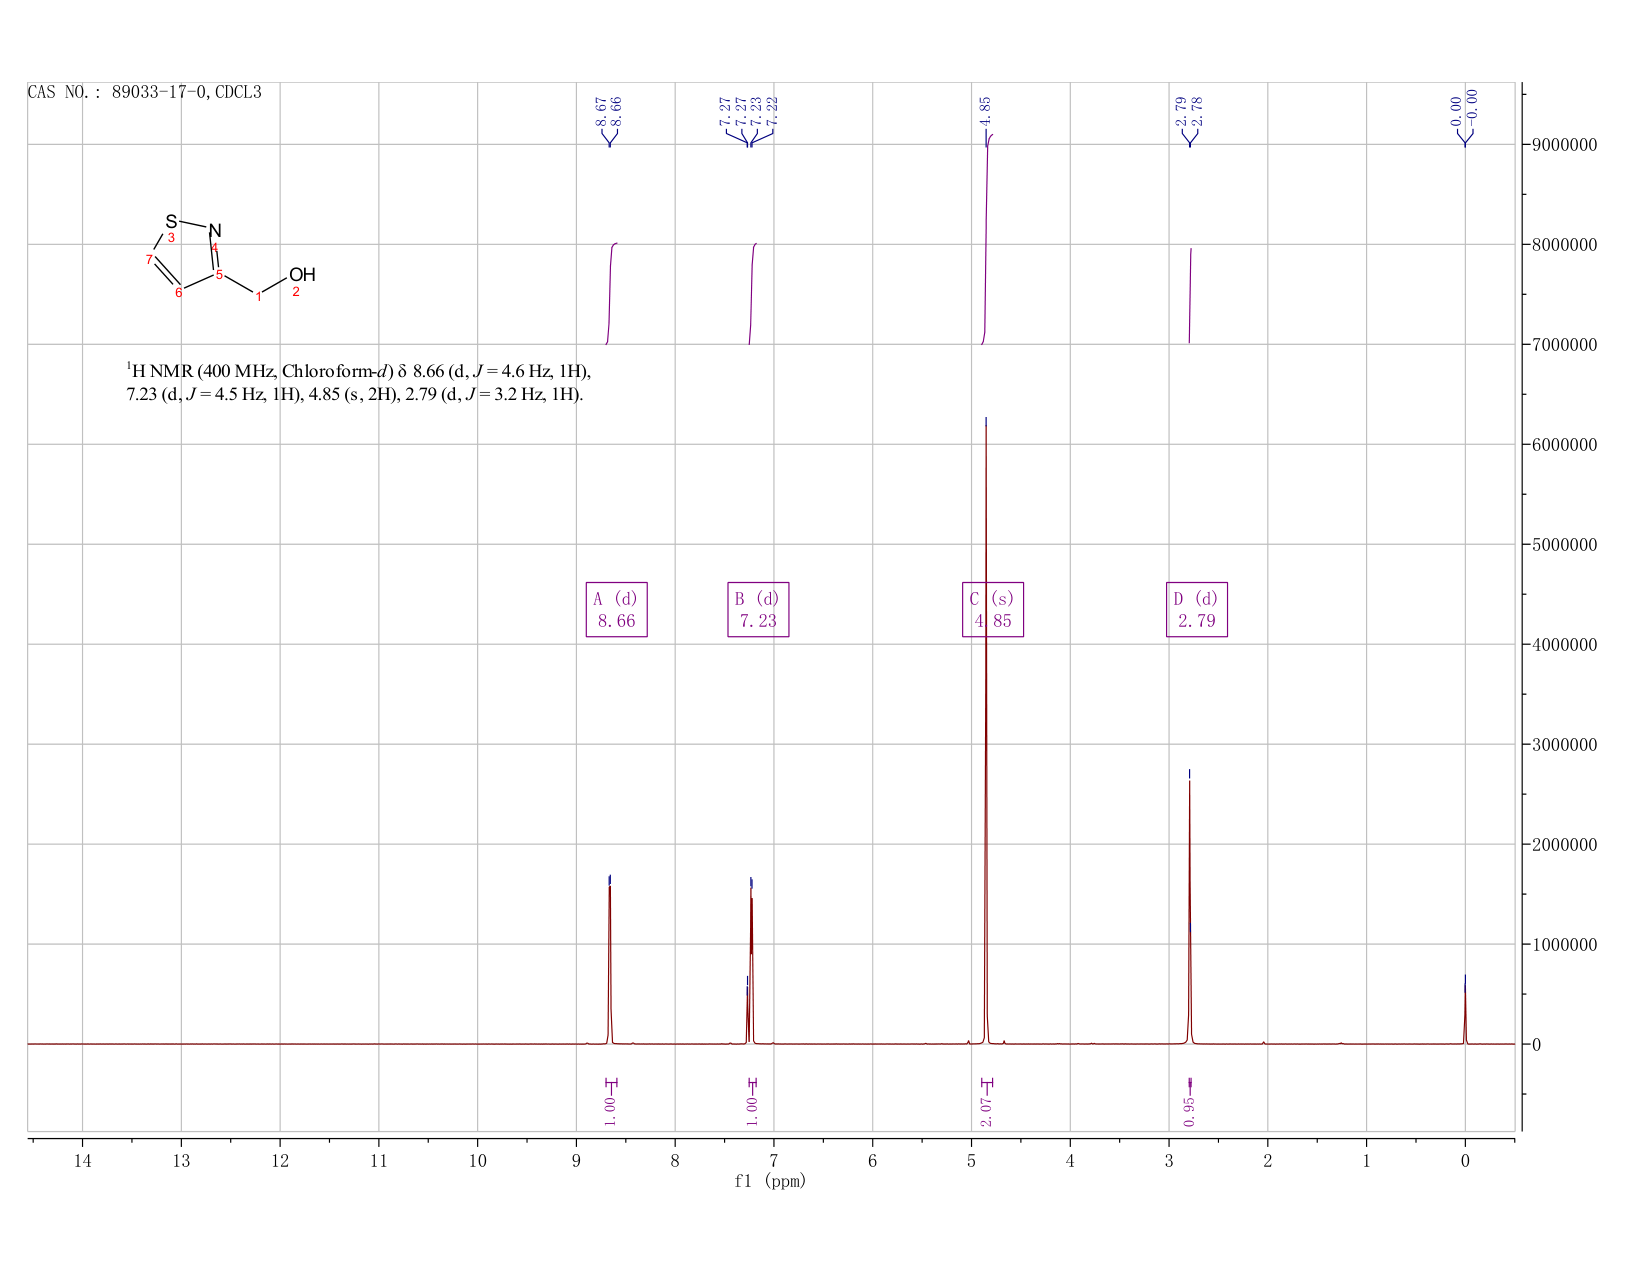The width and height of the screenshot is (1650, 1275).
Task: Click the integral curve above 8.66 peak
Action: [x=611, y=294]
